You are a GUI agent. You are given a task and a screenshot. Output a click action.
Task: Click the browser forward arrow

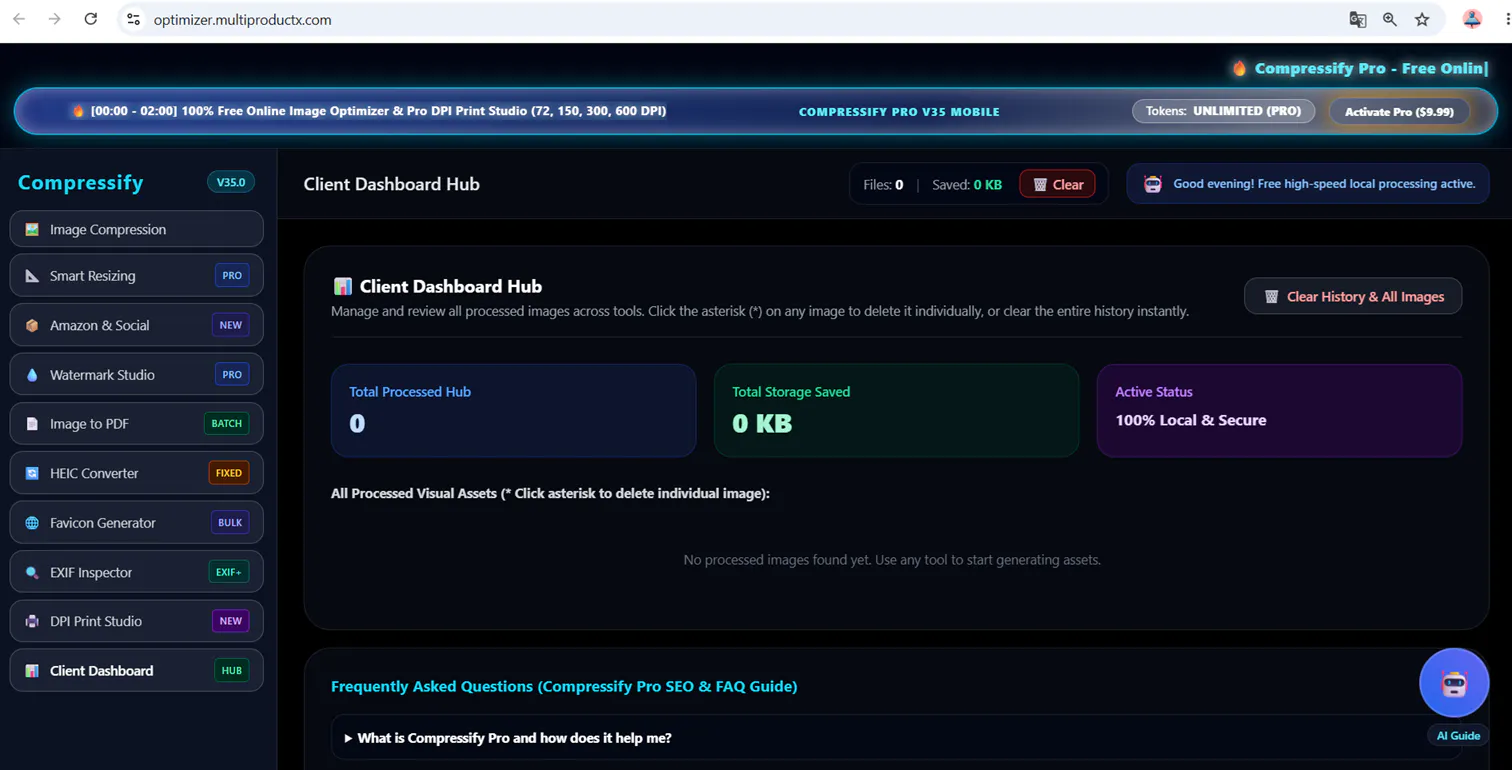pyautogui.click(x=55, y=19)
